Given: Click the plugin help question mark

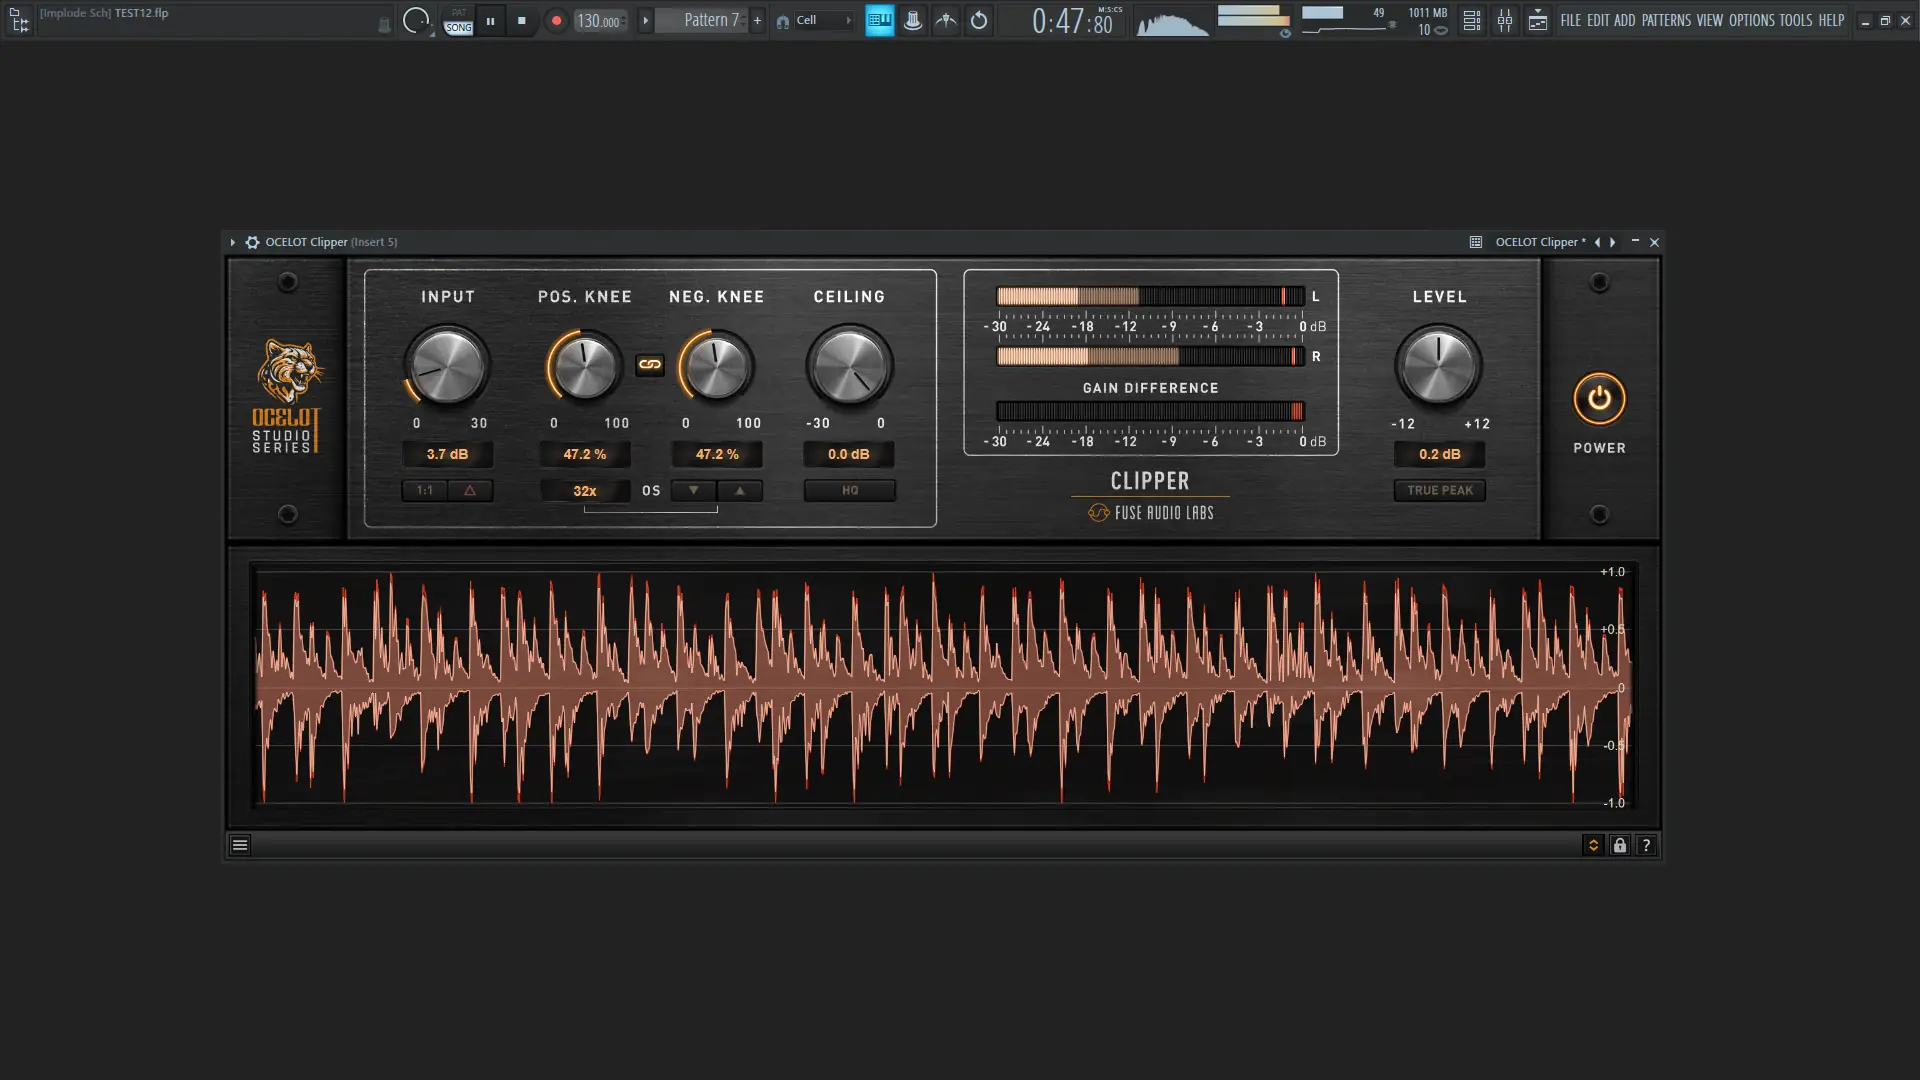Looking at the screenshot, I should click(1646, 845).
